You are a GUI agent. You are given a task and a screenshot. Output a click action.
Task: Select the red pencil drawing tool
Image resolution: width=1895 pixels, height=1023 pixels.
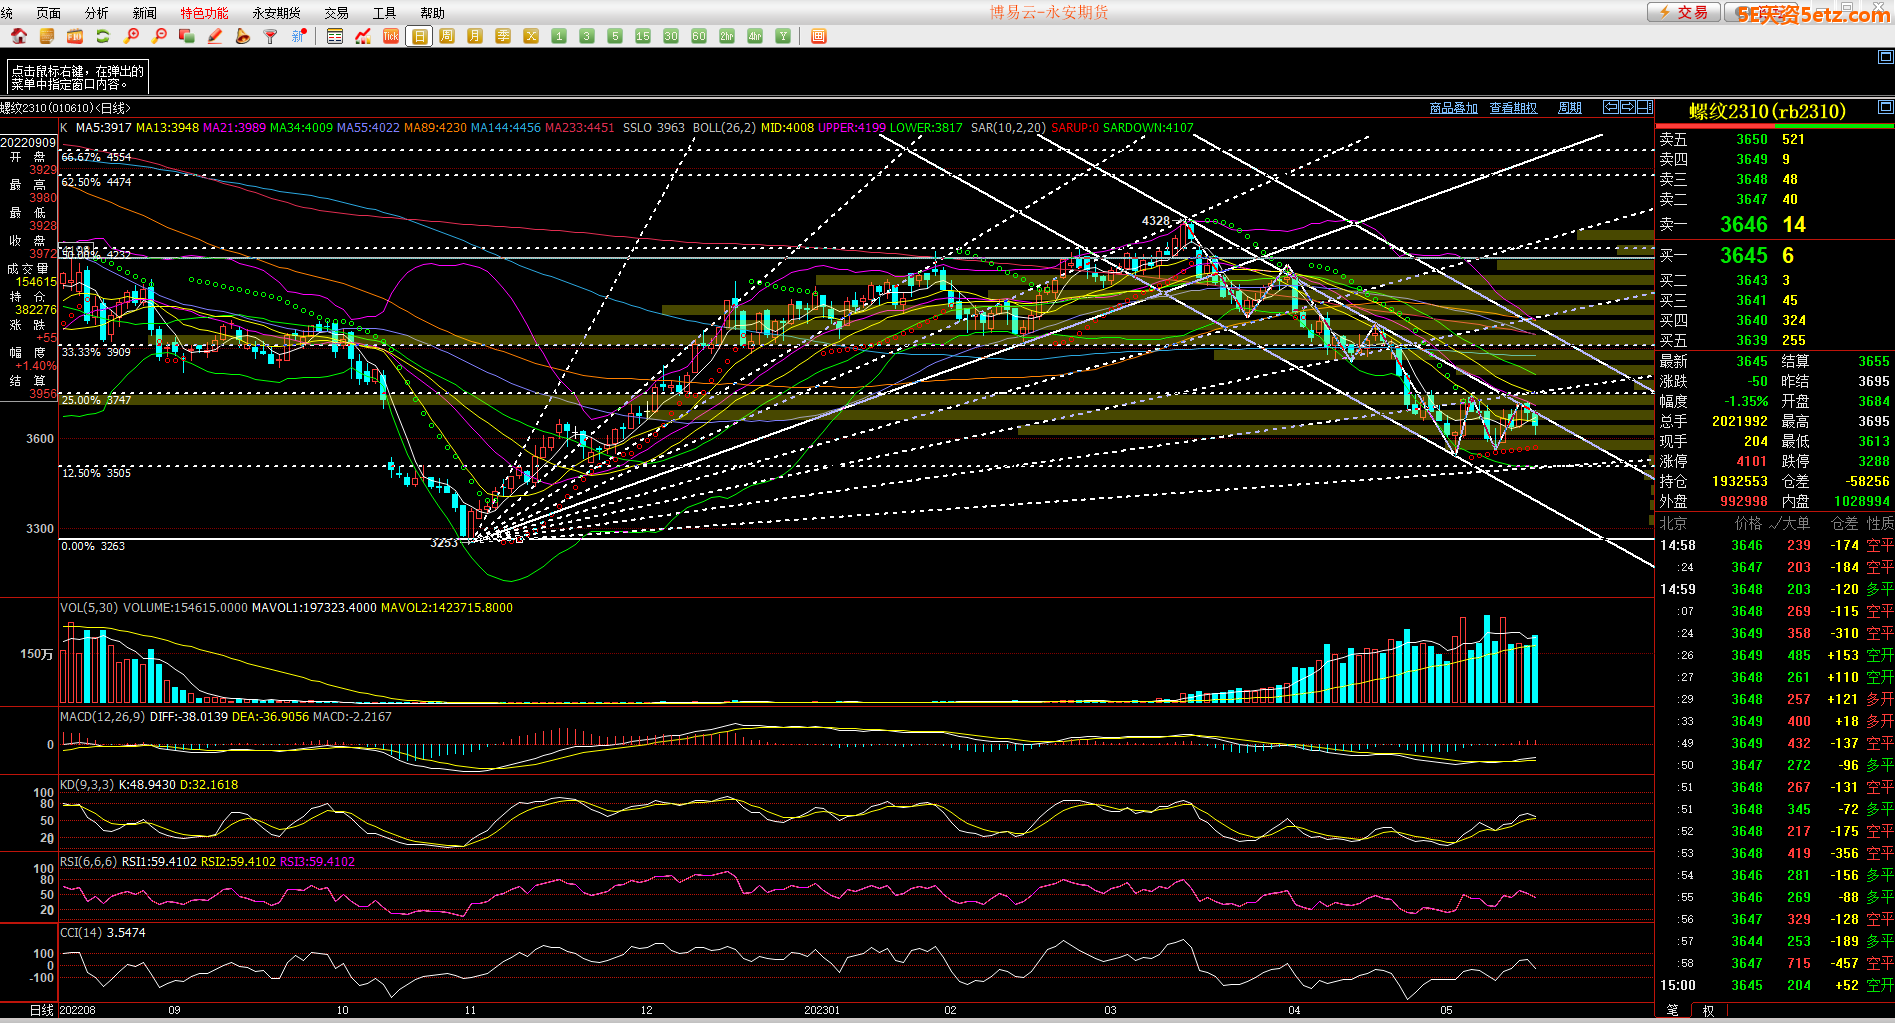pos(214,36)
